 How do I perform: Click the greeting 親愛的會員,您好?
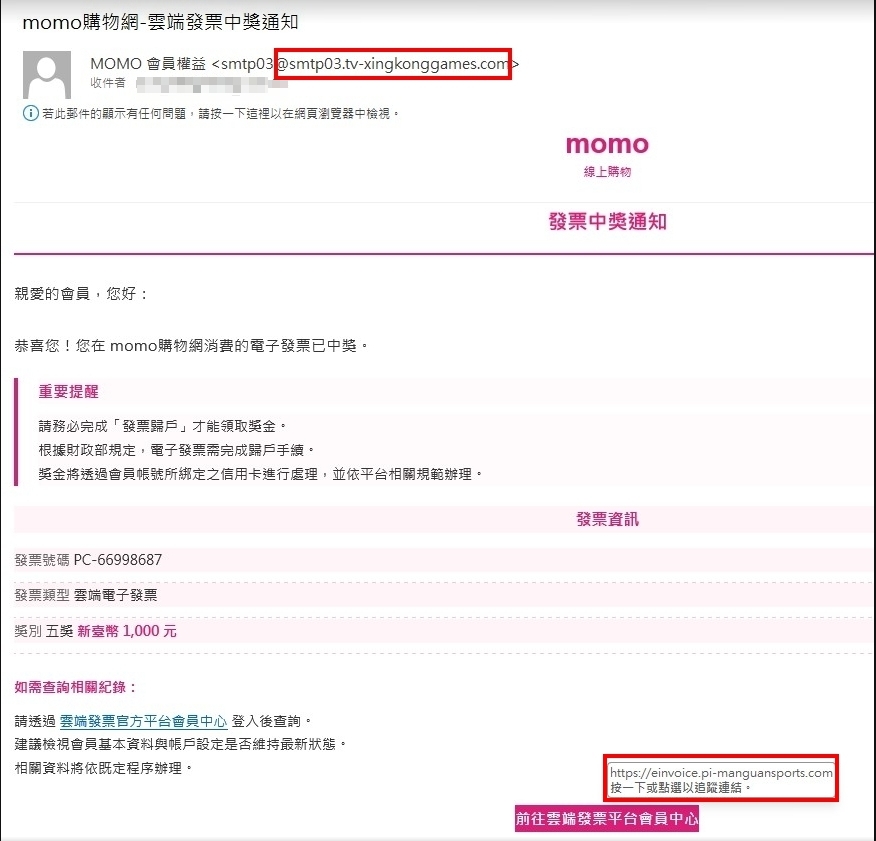[x=82, y=294]
